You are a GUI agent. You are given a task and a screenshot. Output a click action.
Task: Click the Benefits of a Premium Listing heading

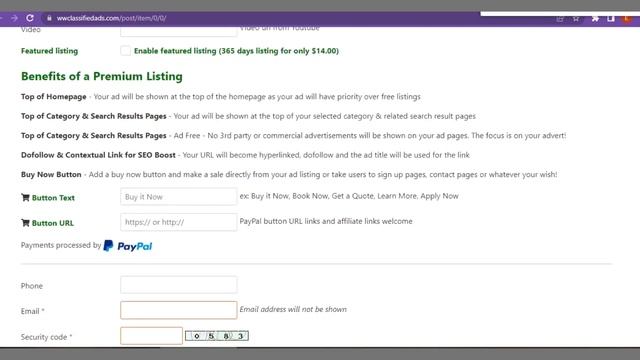(102, 76)
